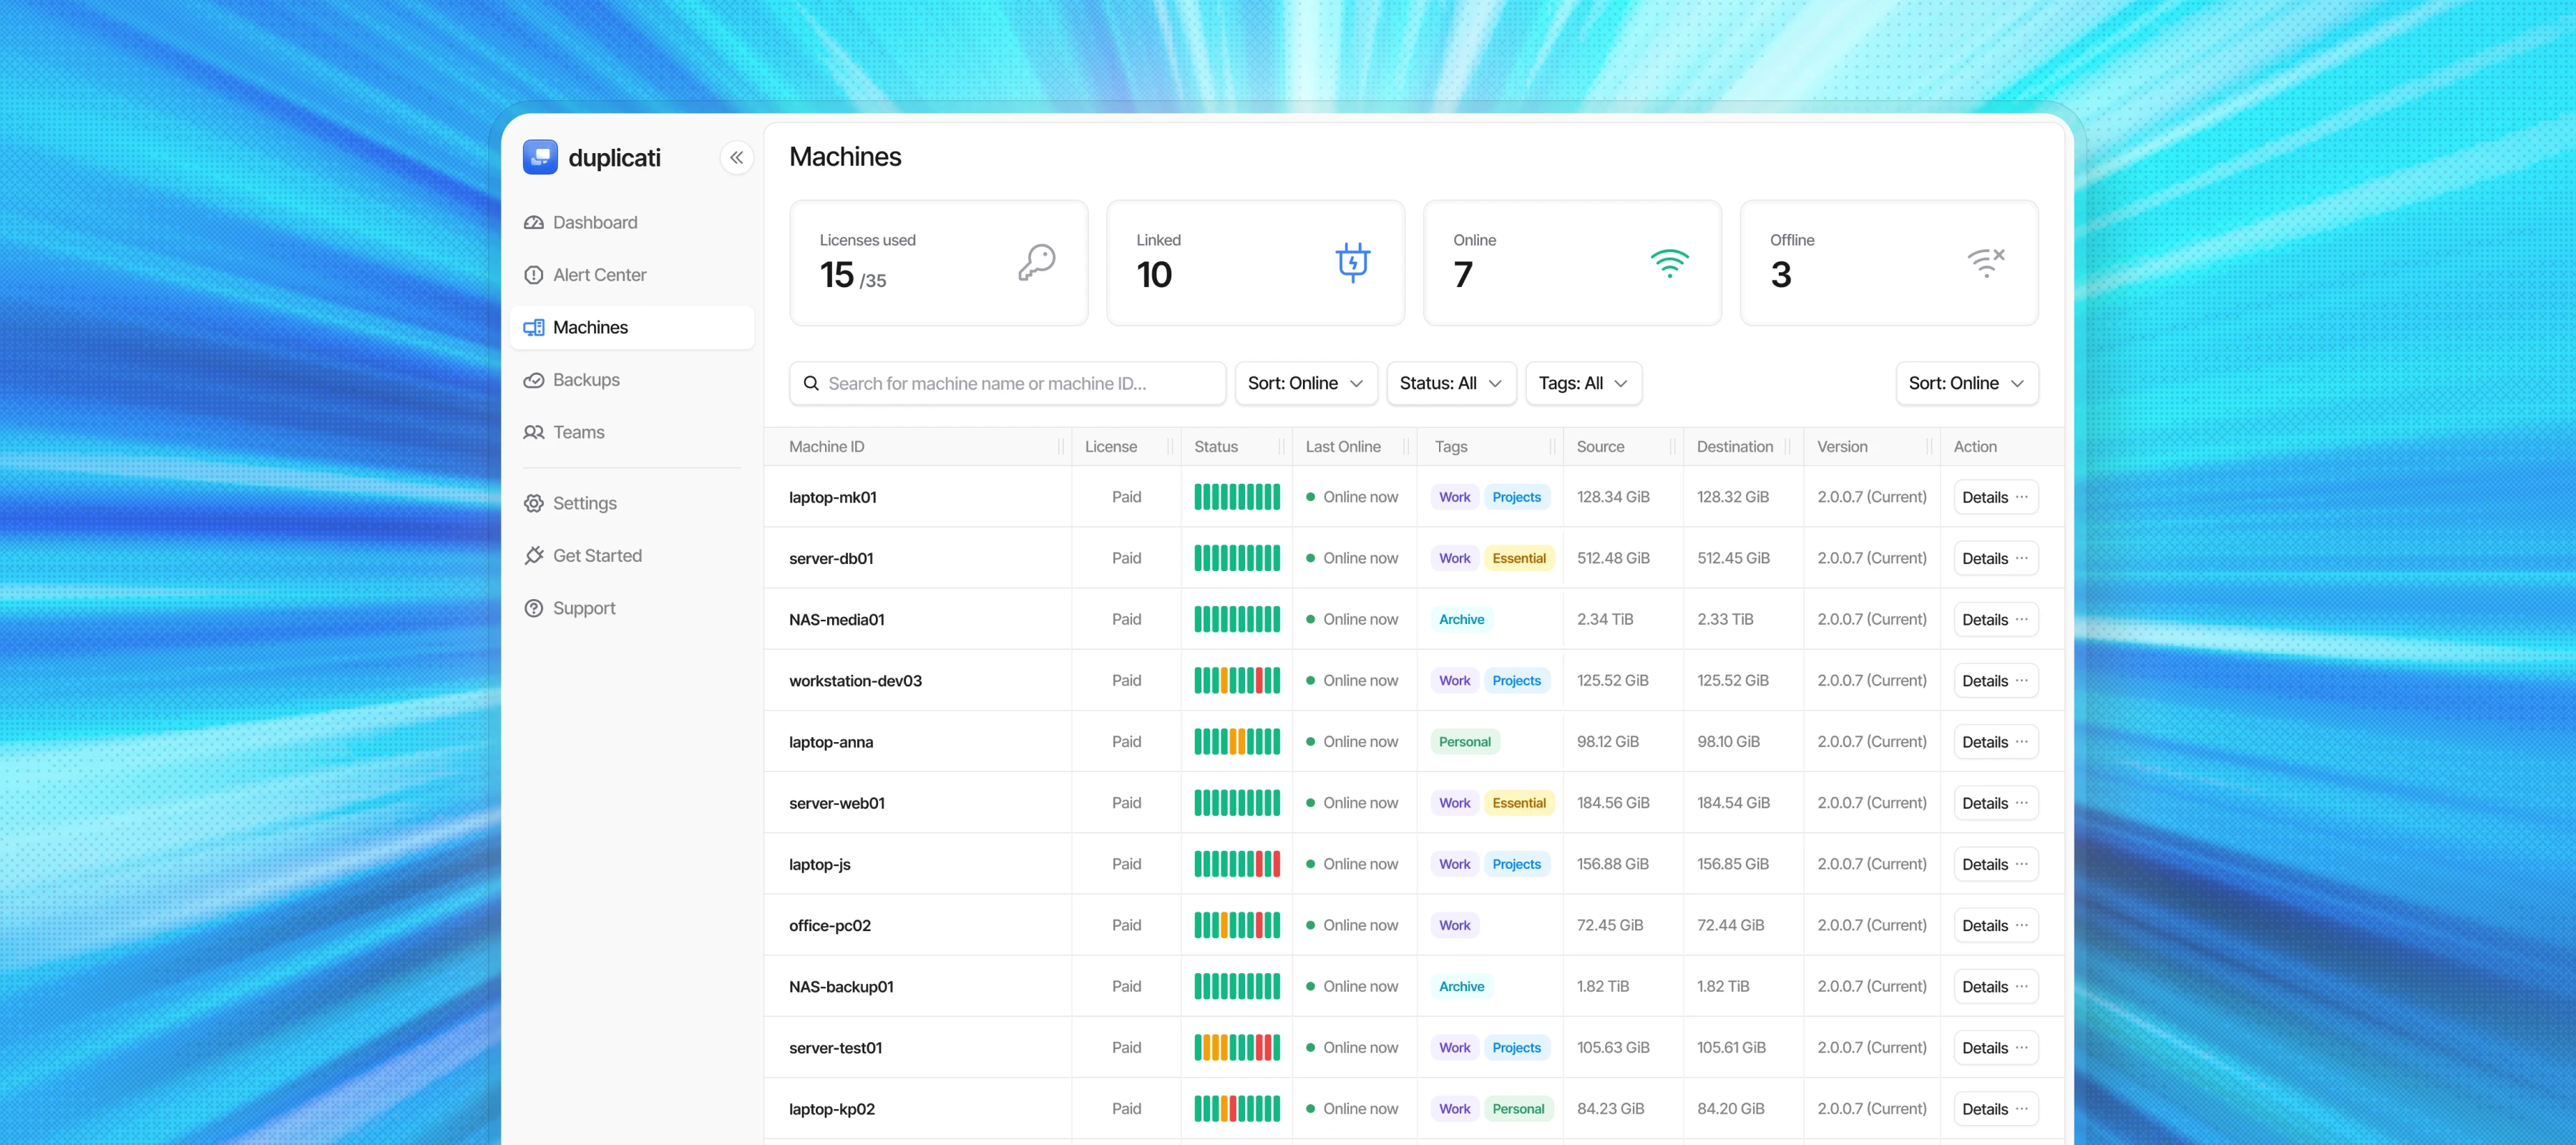The image size is (2576, 1145).
Task: Click the Alert Center sidebar icon
Action: pyautogui.click(x=534, y=275)
